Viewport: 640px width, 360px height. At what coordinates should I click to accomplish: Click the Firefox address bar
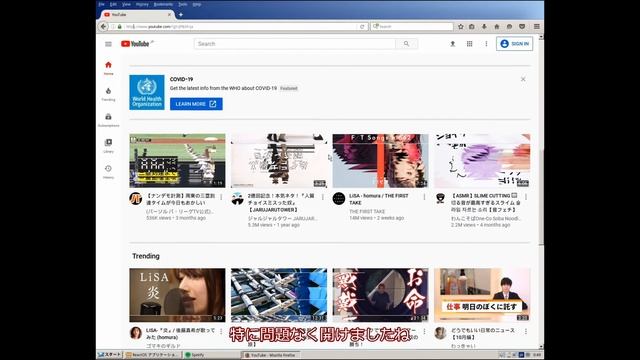pos(239,27)
